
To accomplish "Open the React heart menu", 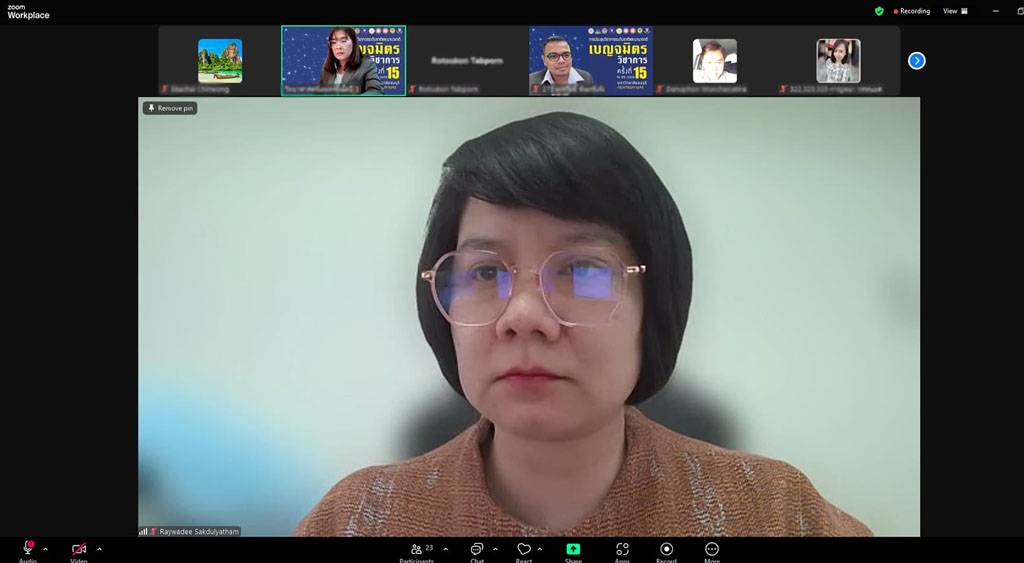I will click(x=524, y=549).
